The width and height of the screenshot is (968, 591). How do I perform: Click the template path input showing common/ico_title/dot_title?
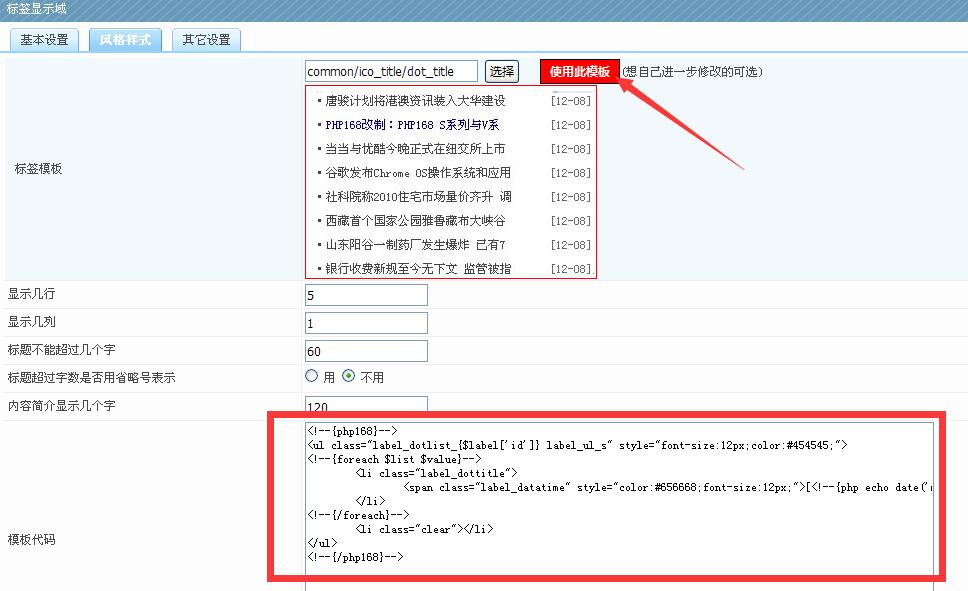pos(390,70)
